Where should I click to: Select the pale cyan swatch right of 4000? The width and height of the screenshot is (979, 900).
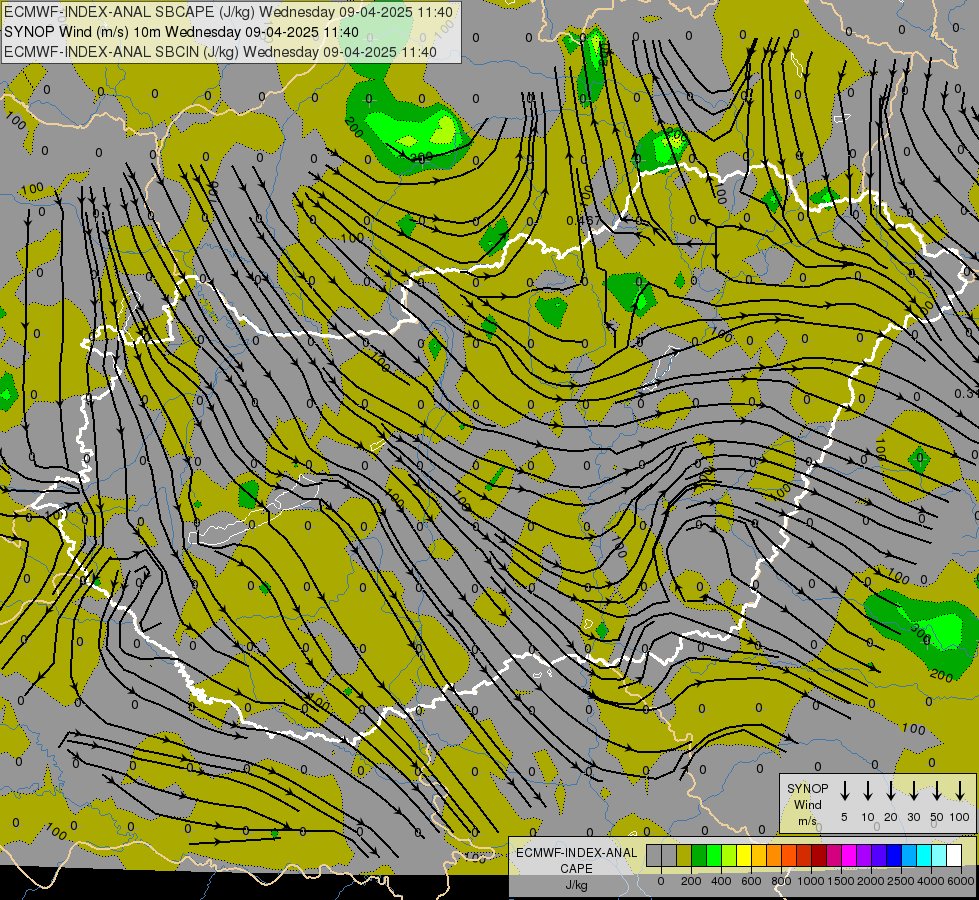point(938,855)
